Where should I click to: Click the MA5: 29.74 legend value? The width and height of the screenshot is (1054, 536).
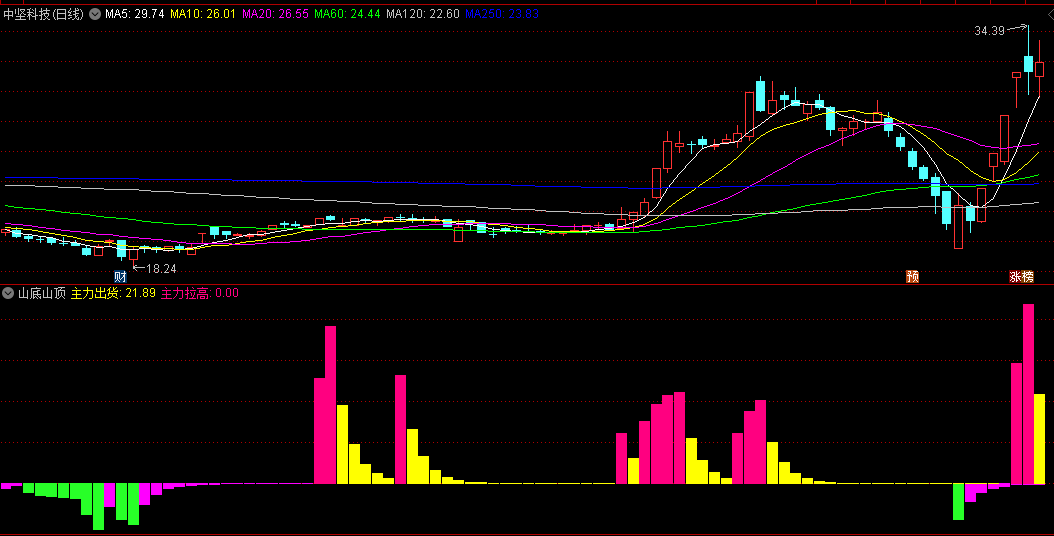point(134,14)
